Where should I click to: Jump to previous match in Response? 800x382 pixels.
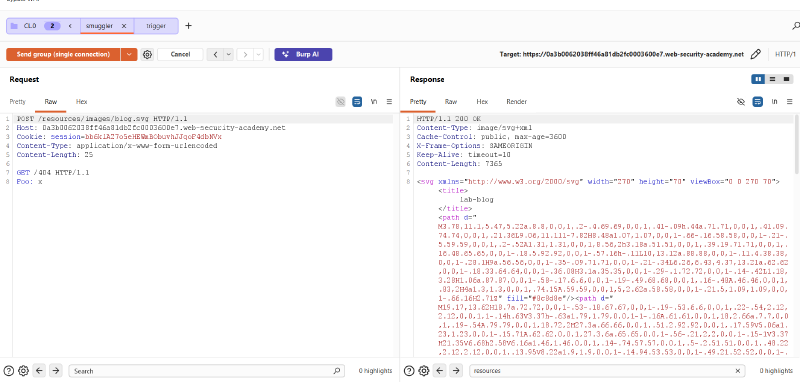click(440, 371)
